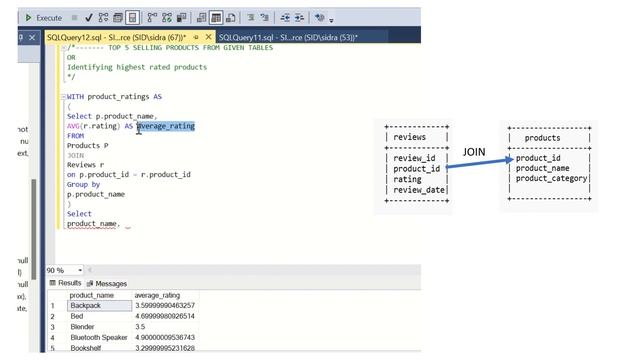This screenshot has width=640, height=360.
Task: Click the 'Reviews r' code line
Action: tap(85, 165)
